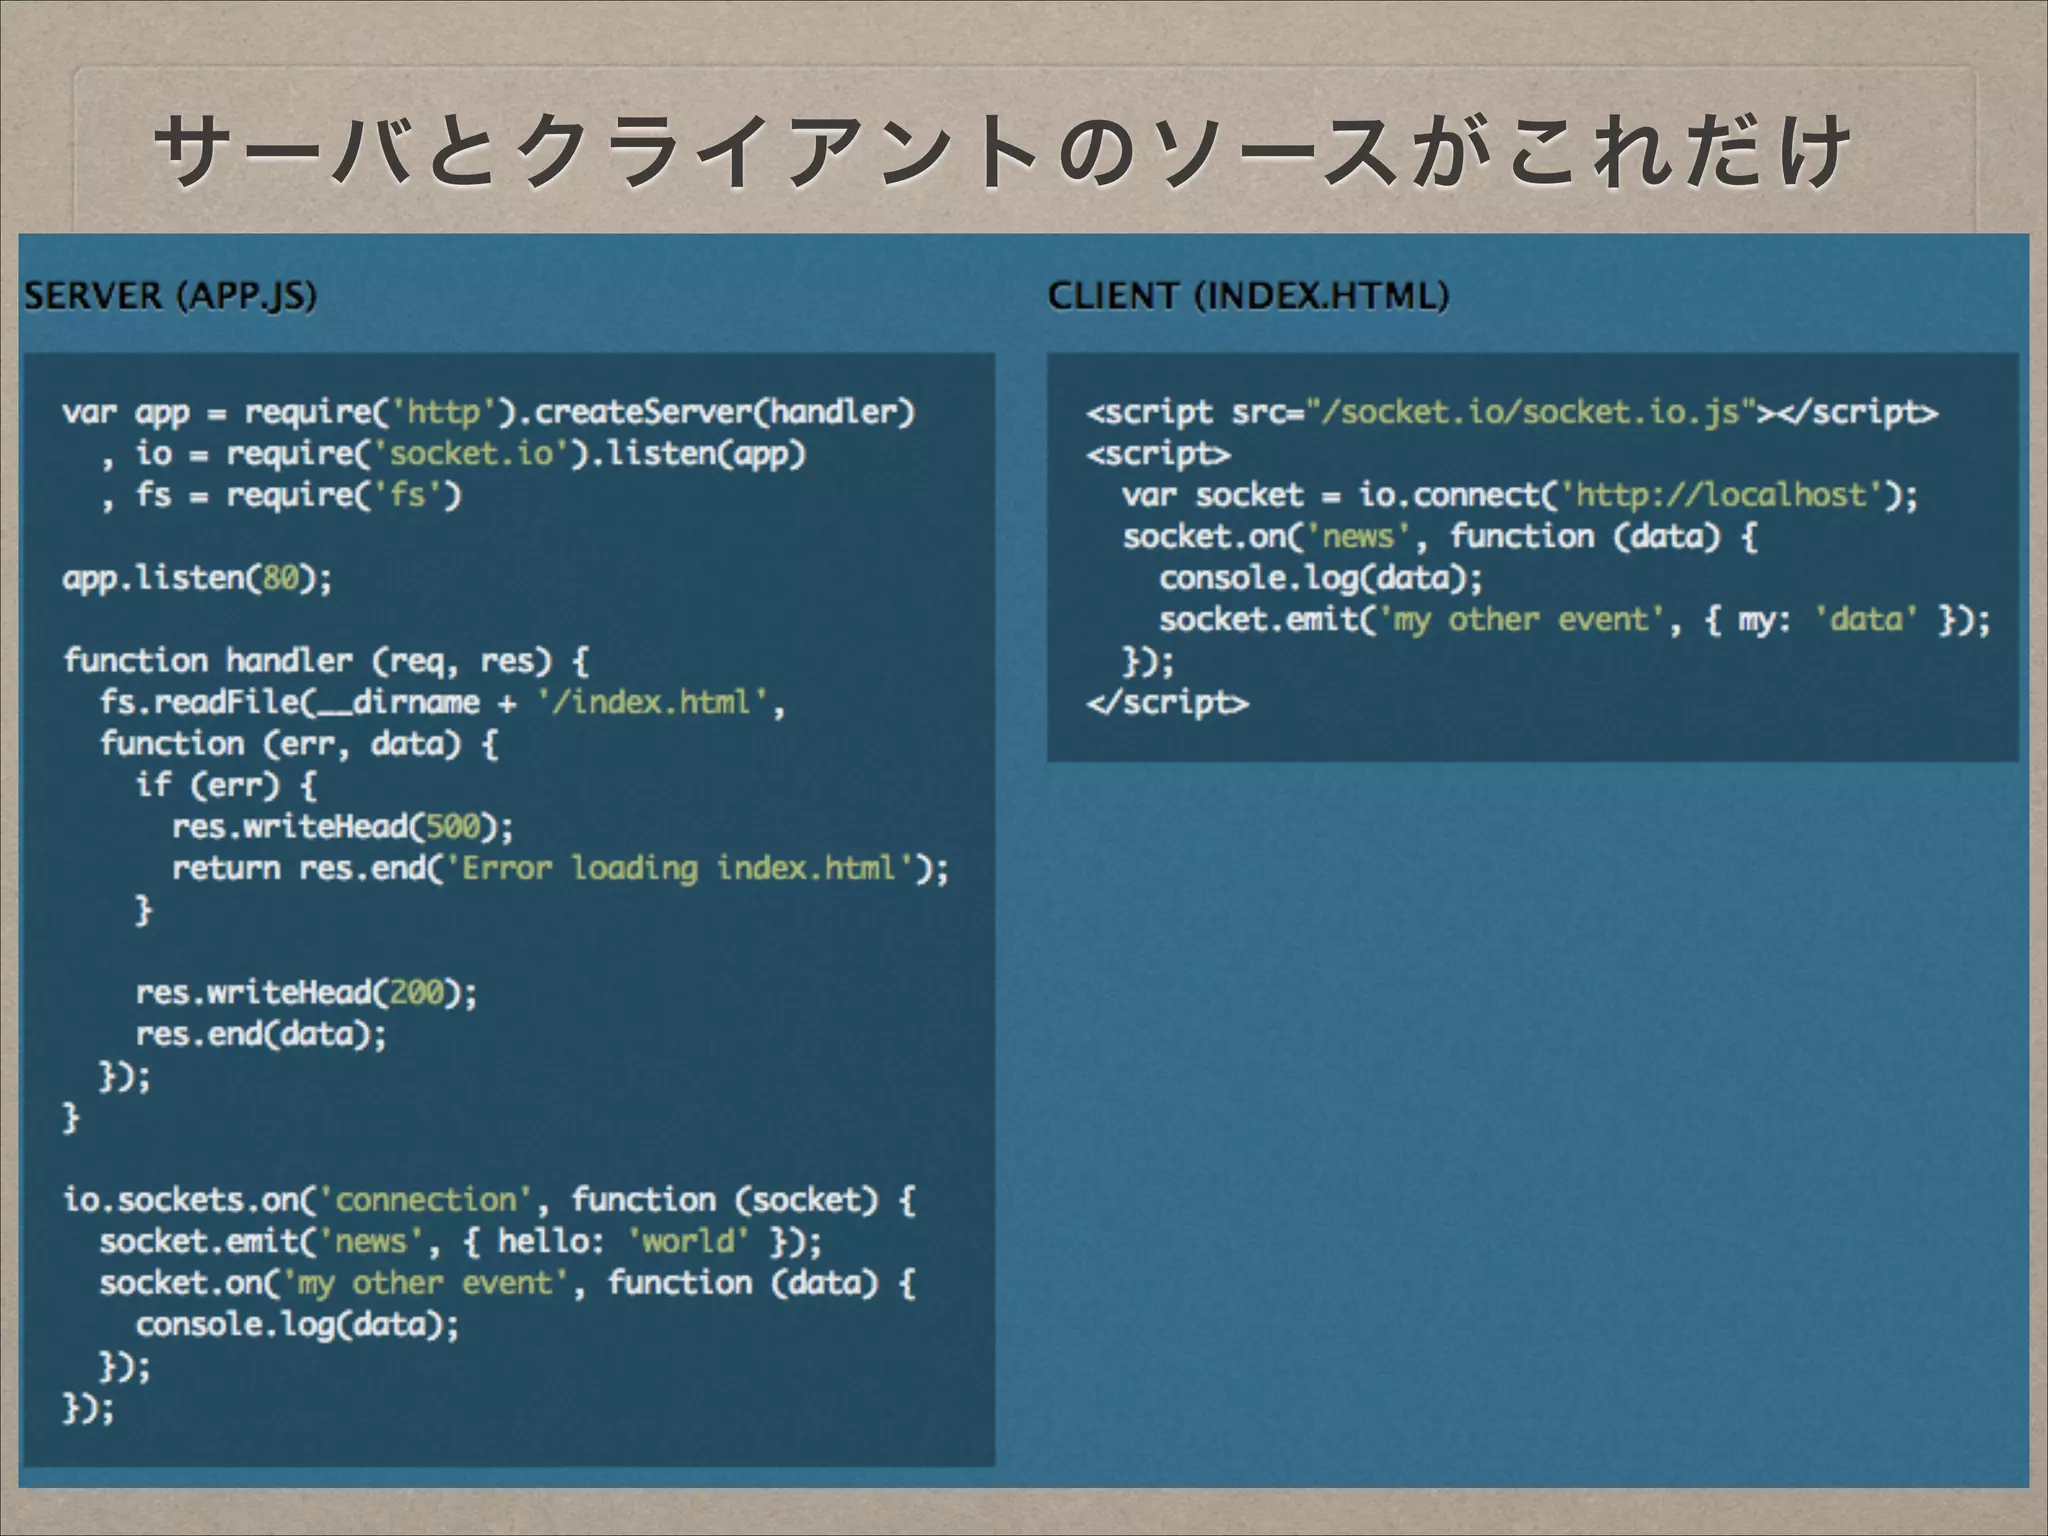
Task: Click the line ", io = require('socket.io').listen(app)"
Action: [452, 454]
